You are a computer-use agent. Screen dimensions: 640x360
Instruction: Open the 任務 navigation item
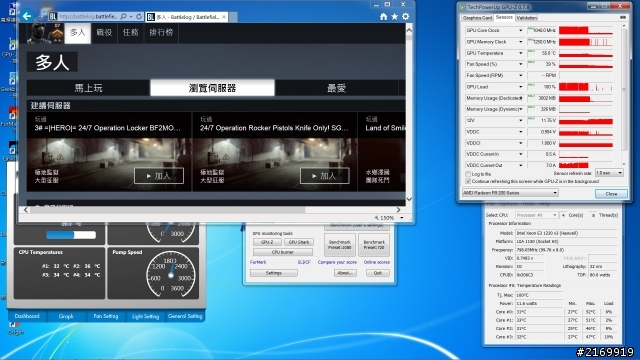coord(131,33)
